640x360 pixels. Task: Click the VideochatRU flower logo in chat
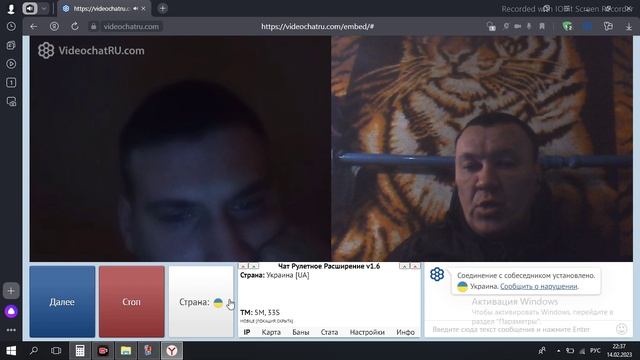(x=437, y=274)
